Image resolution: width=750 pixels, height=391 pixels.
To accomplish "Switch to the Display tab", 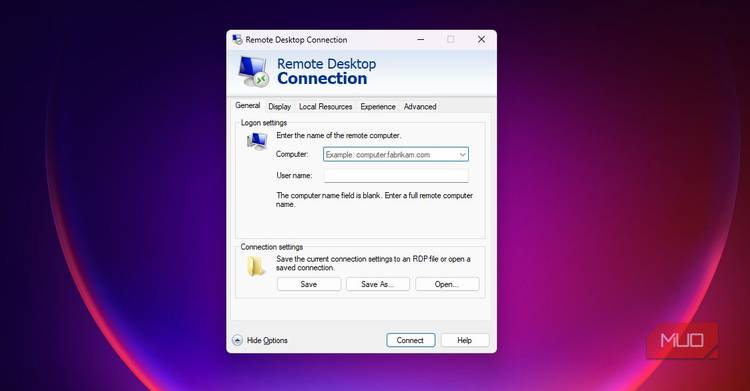I will 279,107.
